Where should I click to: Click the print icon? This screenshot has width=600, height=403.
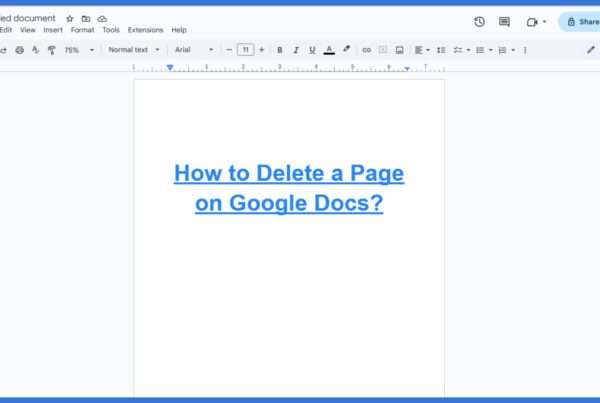coord(20,50)
